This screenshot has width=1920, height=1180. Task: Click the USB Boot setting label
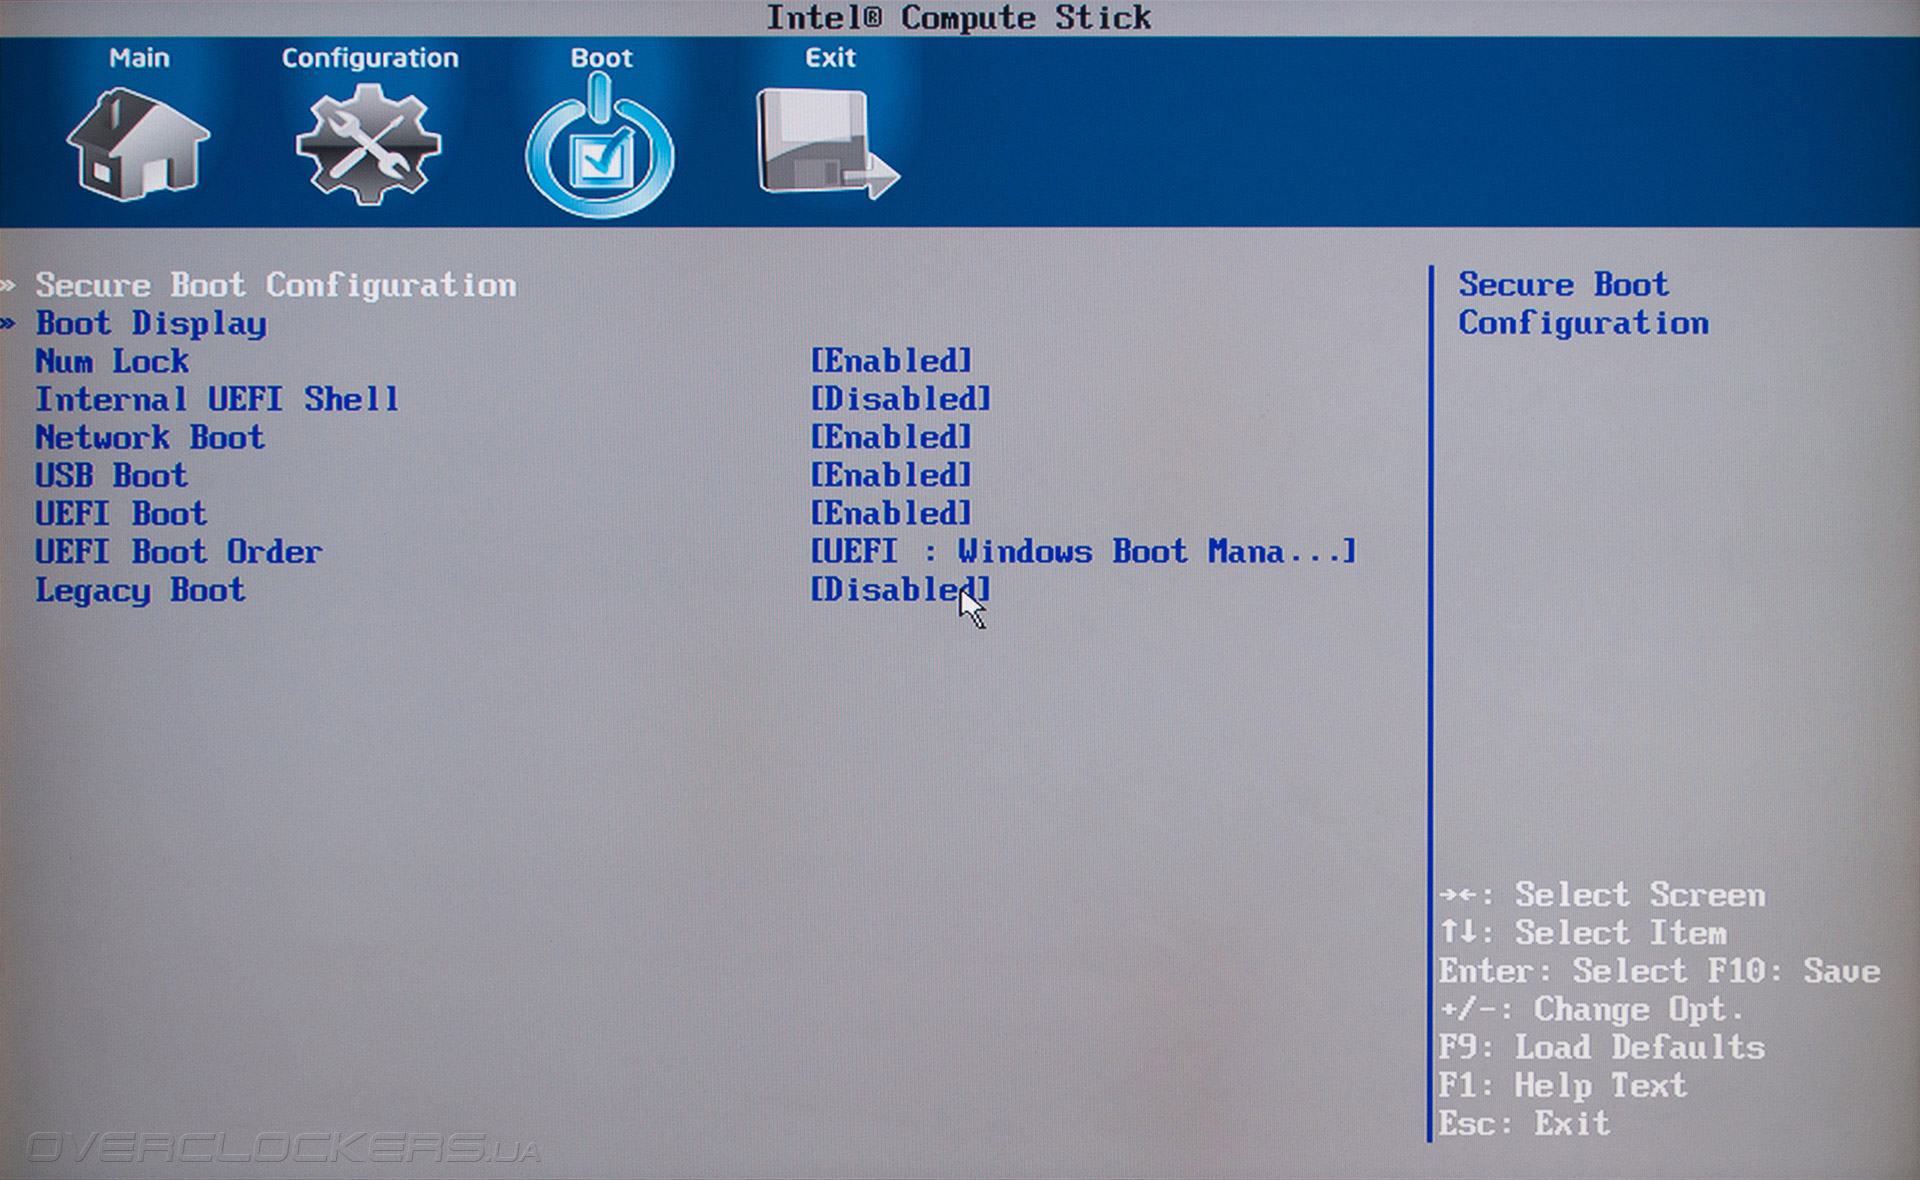point(111,475)
